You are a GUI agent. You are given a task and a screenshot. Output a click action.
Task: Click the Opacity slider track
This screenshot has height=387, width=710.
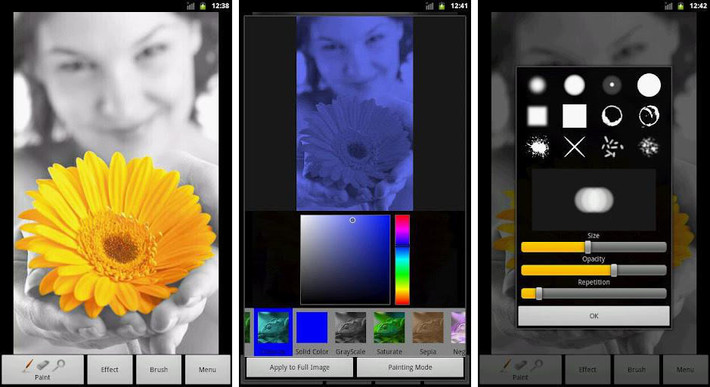pyautogui.click(x=594, y=270)
